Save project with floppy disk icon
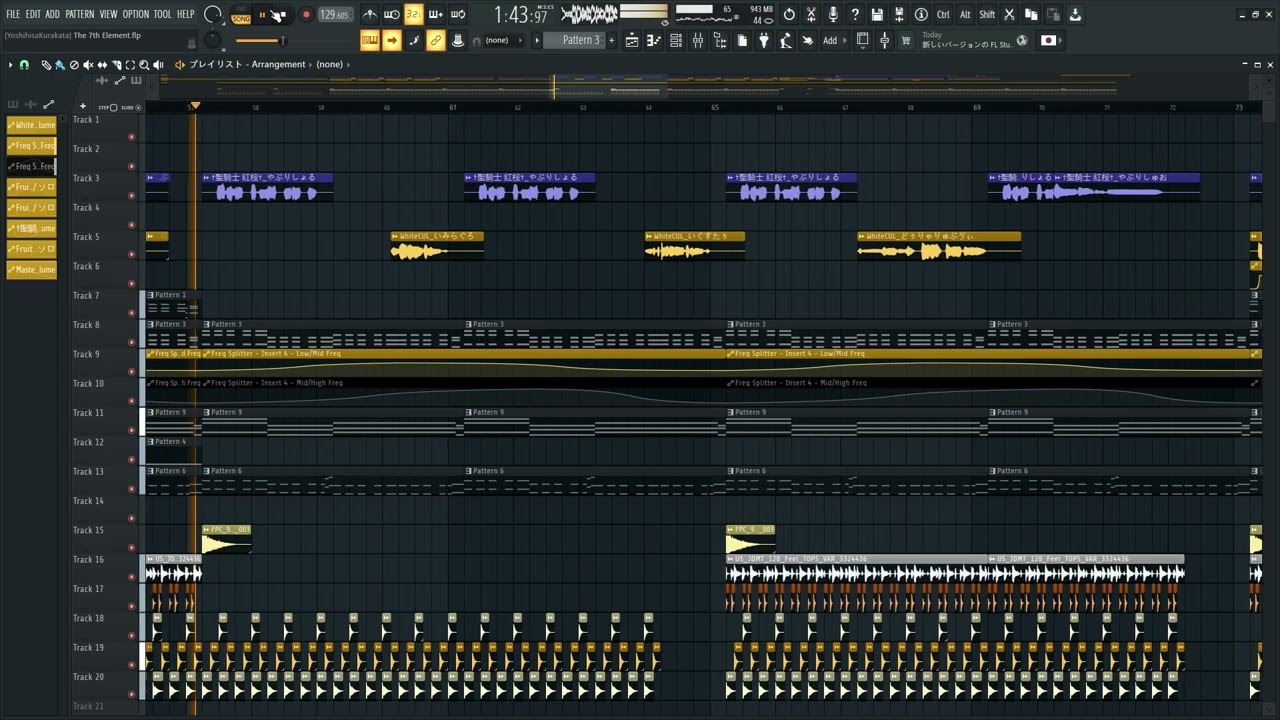This screenshot has width=1280, height=720. 877,14
